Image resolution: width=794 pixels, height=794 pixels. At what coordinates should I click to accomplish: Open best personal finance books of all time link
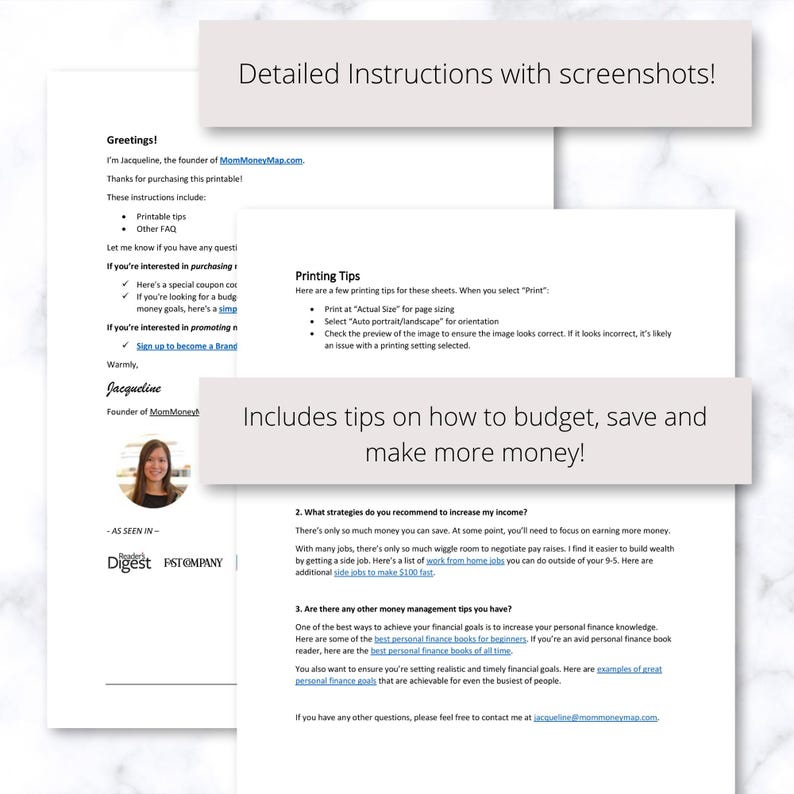pos(441,651)
